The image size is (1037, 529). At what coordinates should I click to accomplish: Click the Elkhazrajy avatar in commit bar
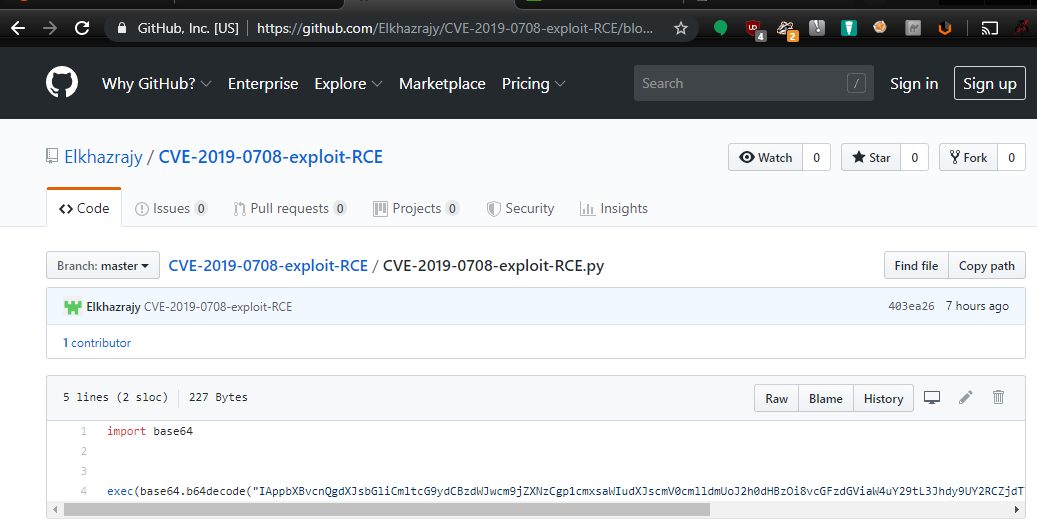click(72, 307)
